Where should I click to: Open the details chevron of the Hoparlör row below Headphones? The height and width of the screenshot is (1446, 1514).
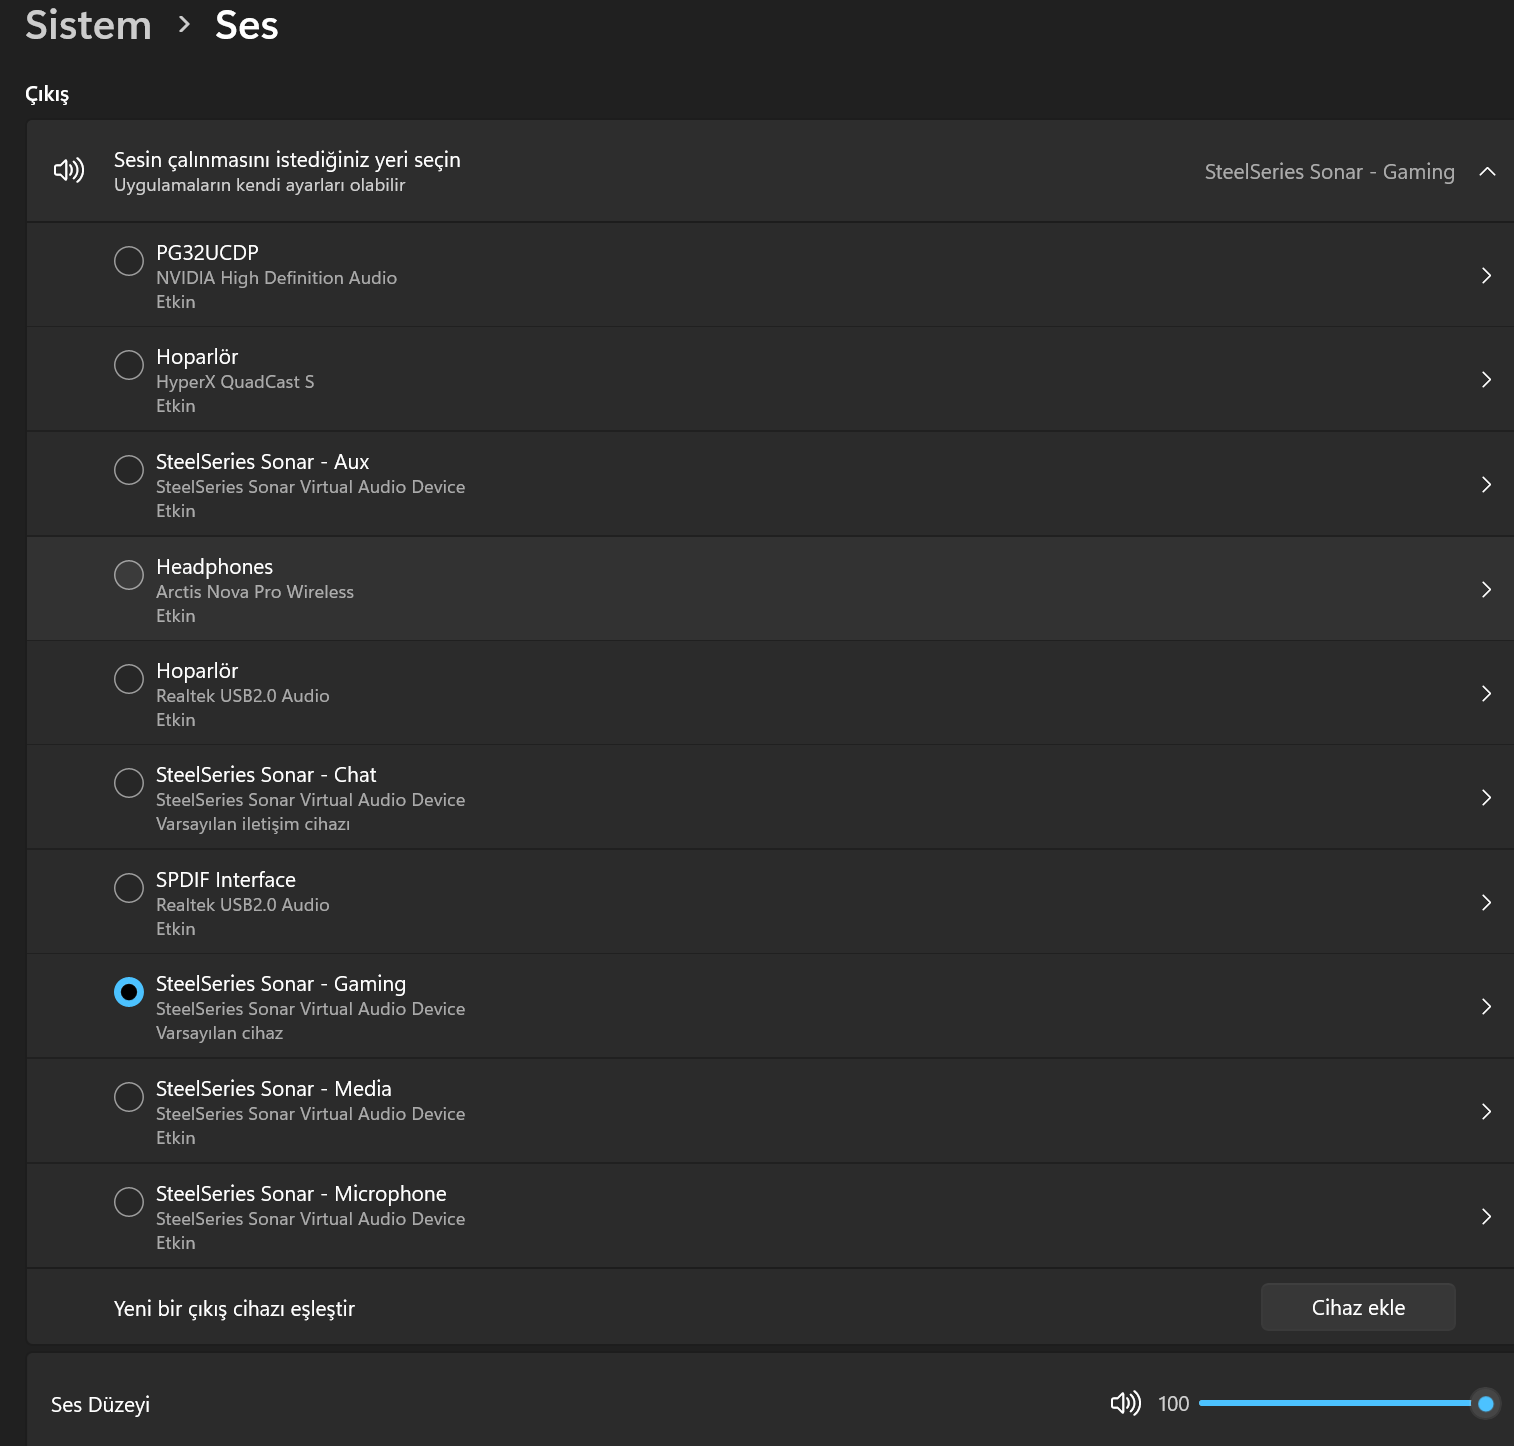tap(1486, 694)
